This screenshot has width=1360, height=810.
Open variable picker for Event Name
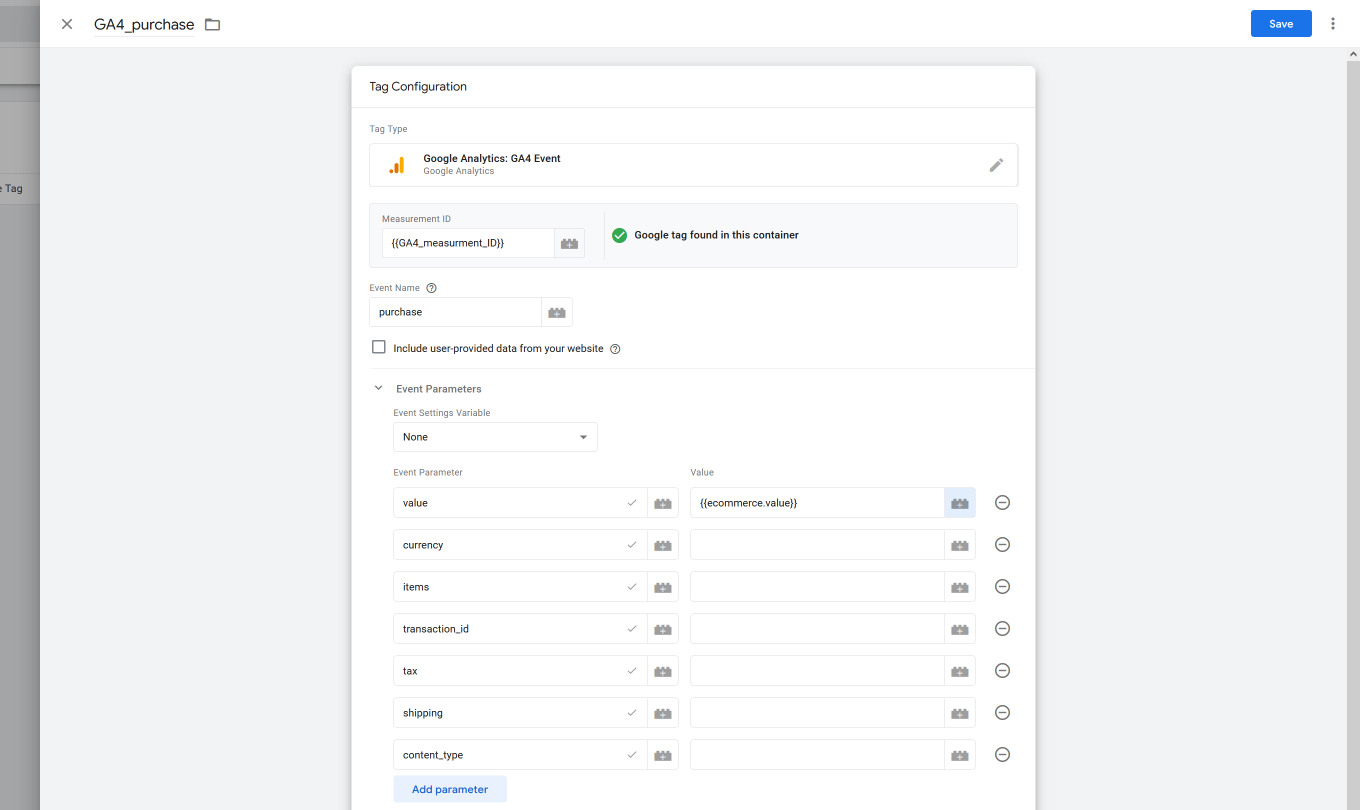[x=557, y=312]
